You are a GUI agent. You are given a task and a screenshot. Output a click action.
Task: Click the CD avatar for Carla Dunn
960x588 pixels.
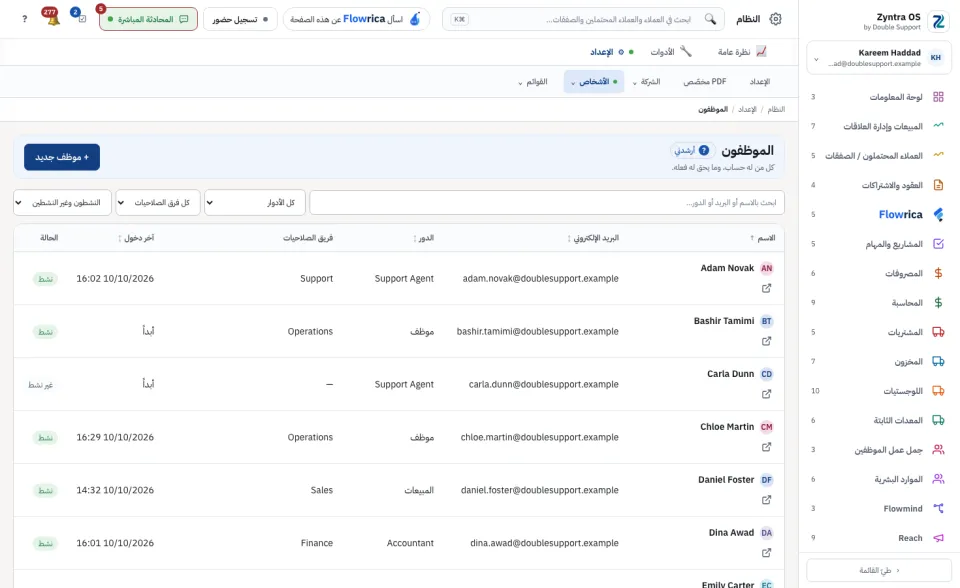click(x=767, y=374)
